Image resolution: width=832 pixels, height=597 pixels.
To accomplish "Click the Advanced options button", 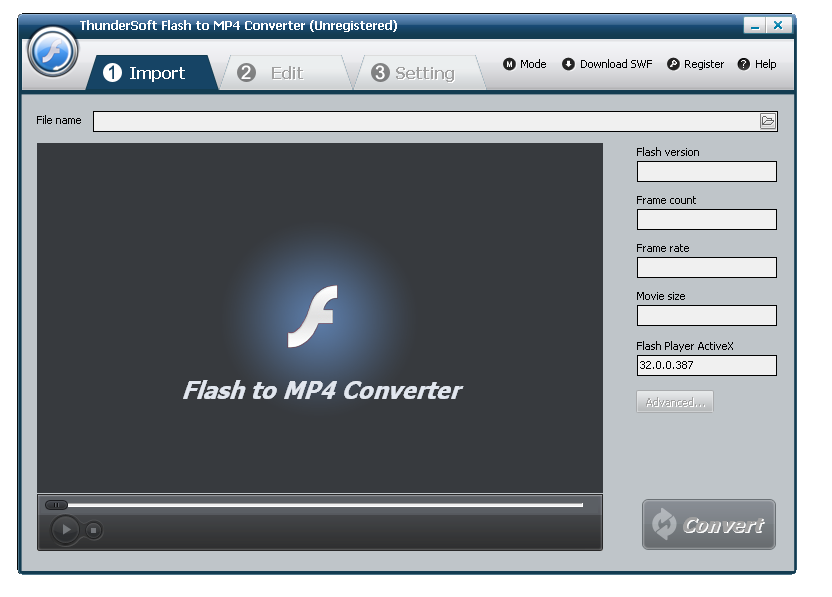I will [x=674, y=401].
